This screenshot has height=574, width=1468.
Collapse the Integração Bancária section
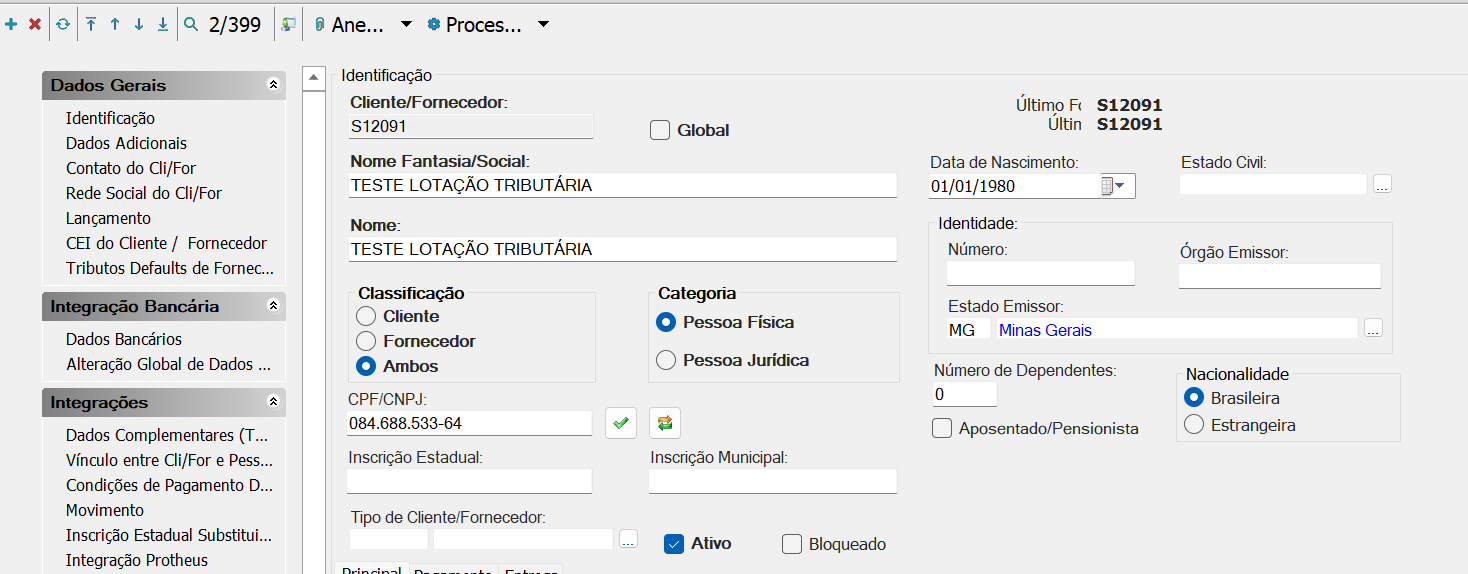(273, 306)
